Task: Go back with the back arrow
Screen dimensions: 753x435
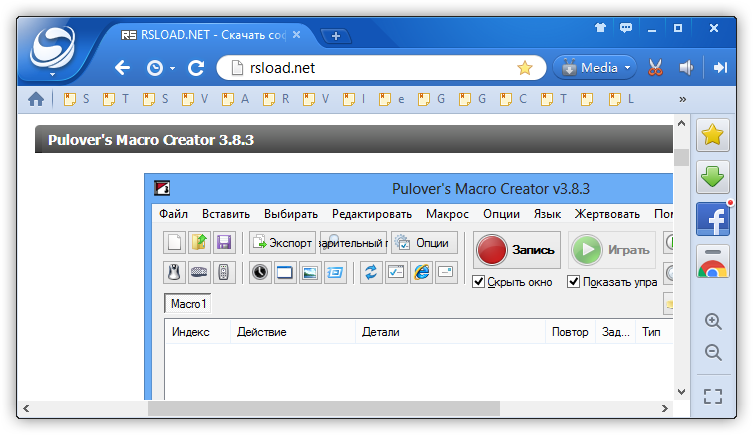Action: pos(122,68)
